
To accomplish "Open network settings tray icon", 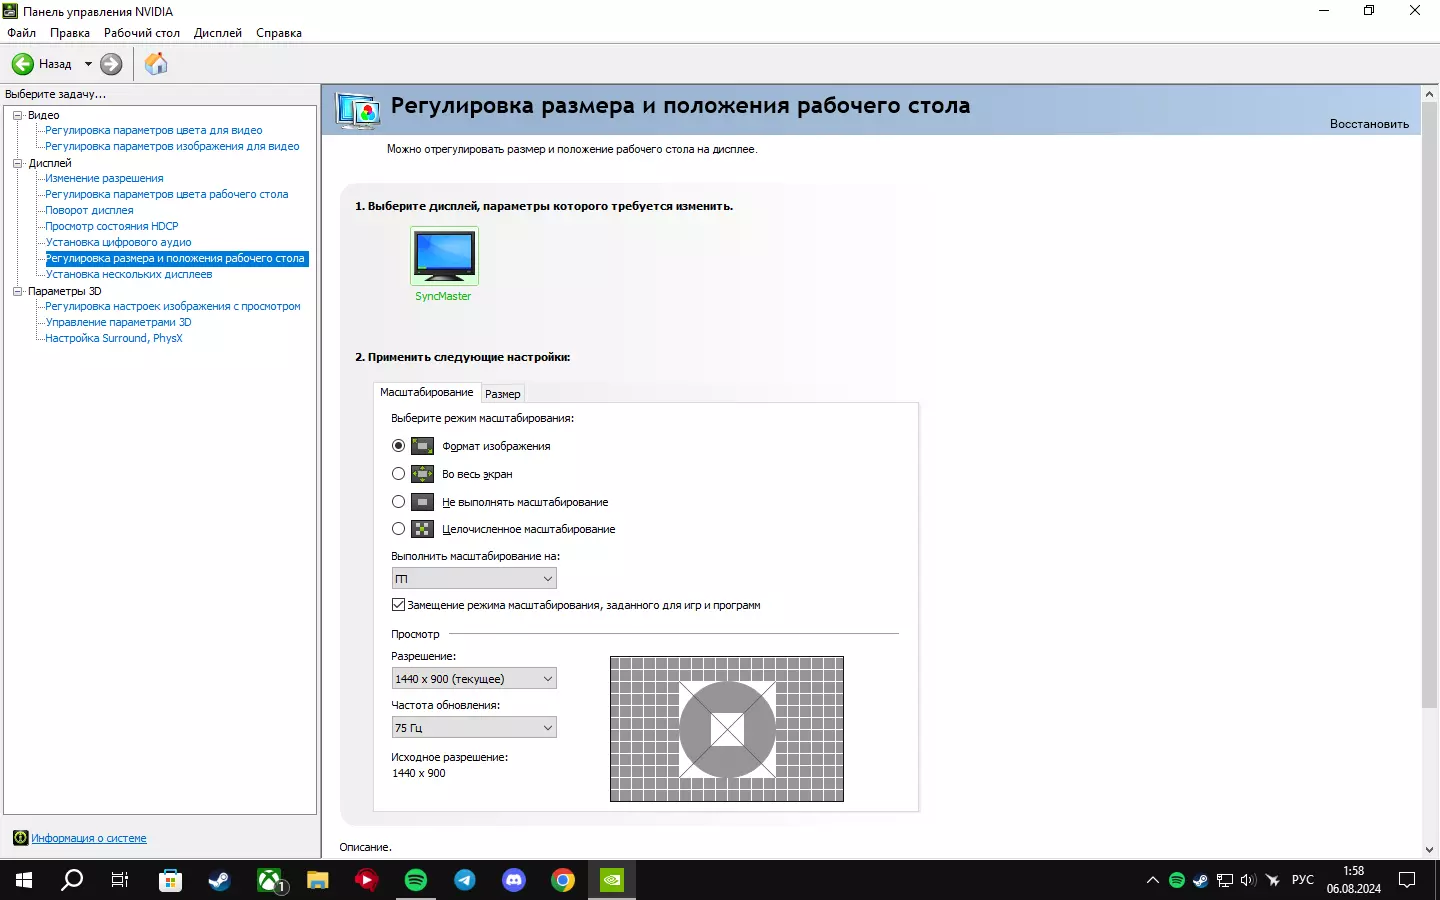I will click(x=1225, y=880).
